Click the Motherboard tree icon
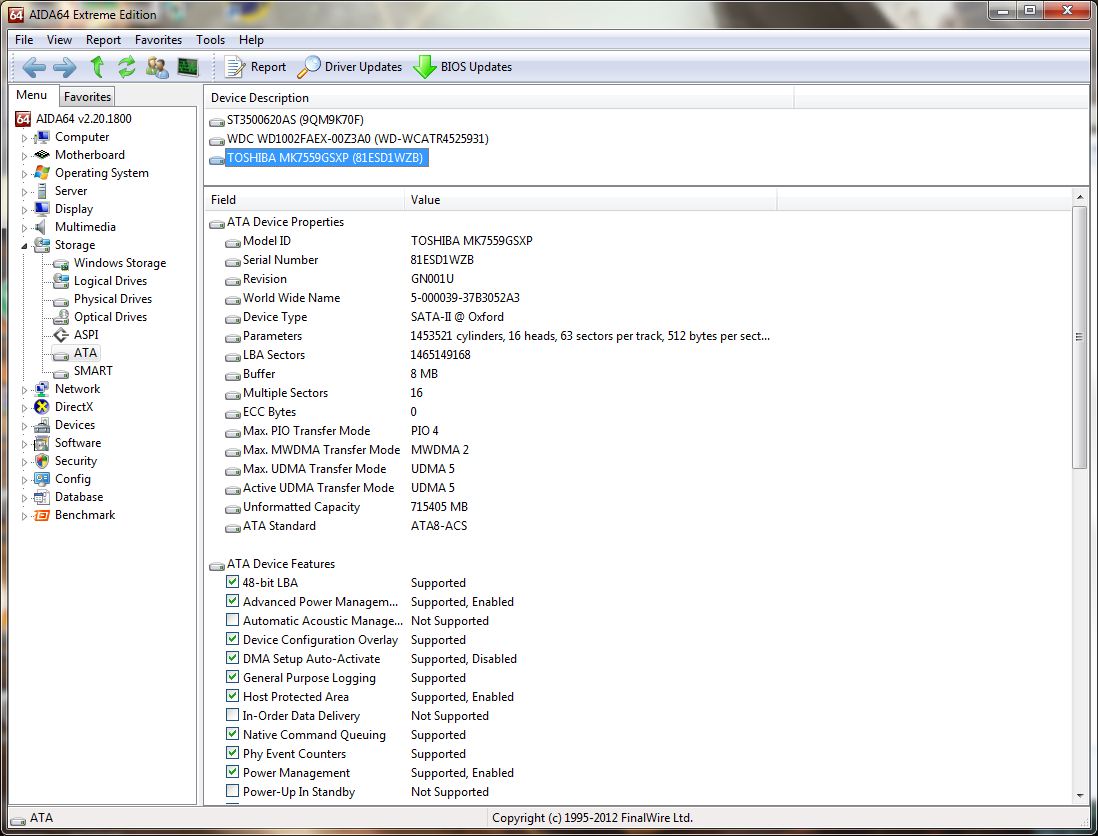Screen dimensions: 1098x836 coord(42,155)
